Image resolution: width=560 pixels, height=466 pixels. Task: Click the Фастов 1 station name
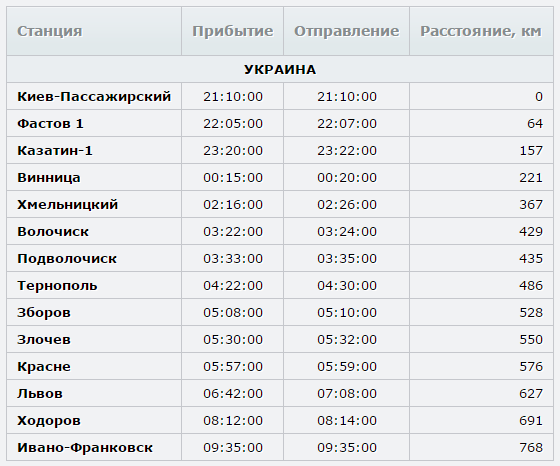tap(50, 124)
